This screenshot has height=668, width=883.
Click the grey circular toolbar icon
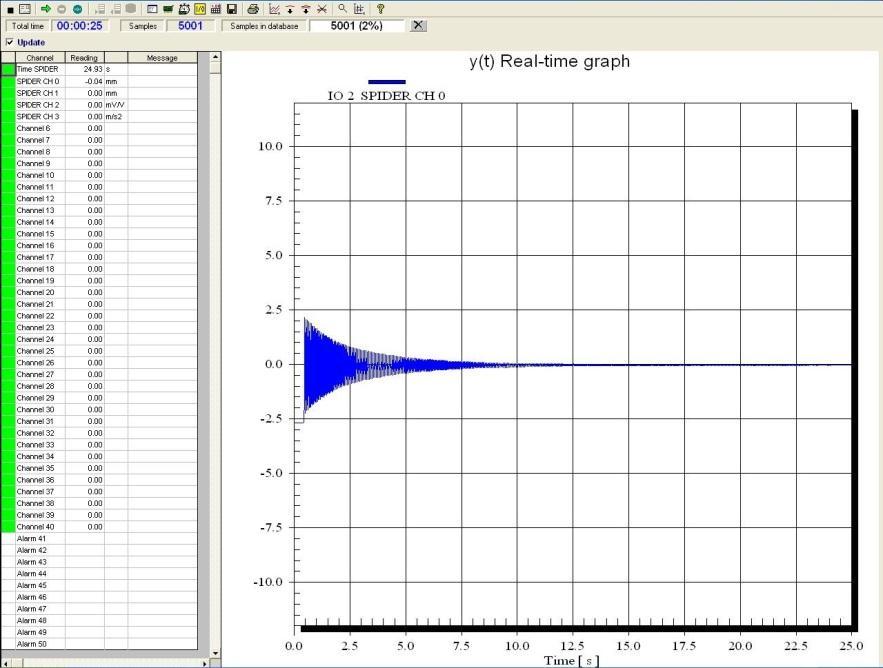pos(61,9)
